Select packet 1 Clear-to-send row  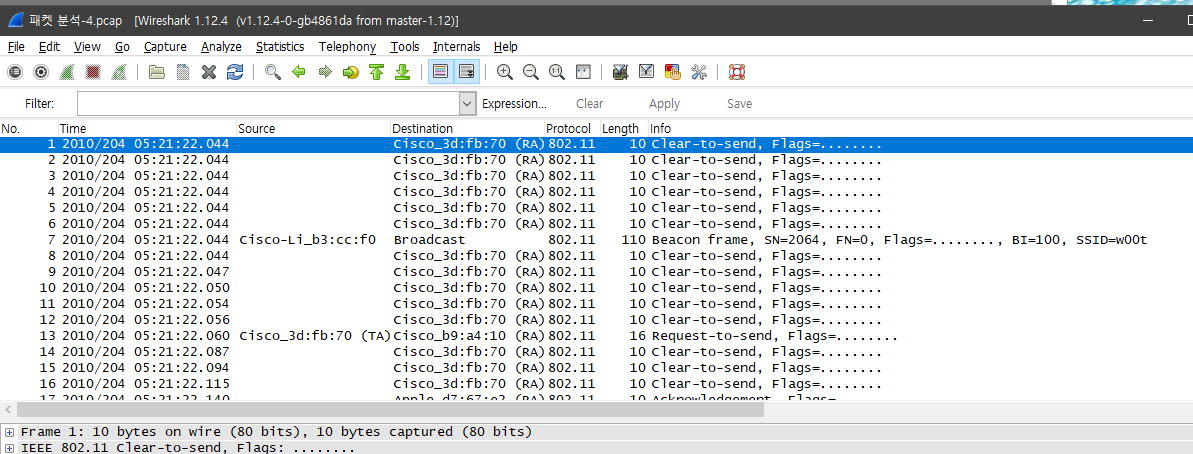point(596,144)
